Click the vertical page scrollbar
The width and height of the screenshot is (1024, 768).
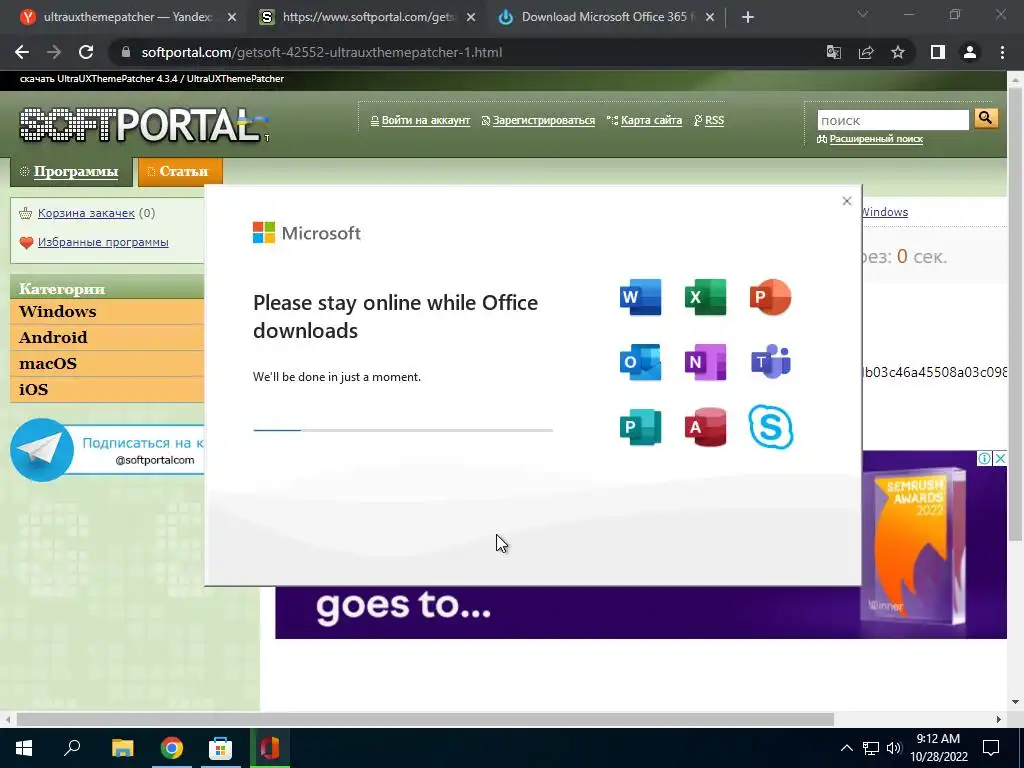pyautogui.click(x=1015, y=313)
